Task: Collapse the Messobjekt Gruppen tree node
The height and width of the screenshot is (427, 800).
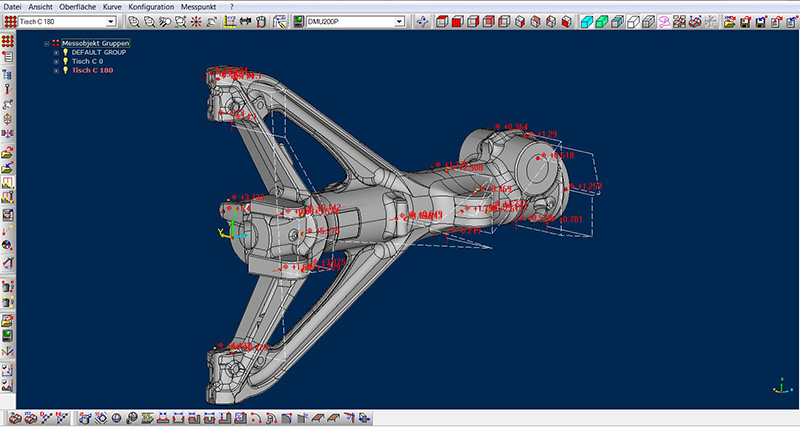Action: [x=47, y=43]
